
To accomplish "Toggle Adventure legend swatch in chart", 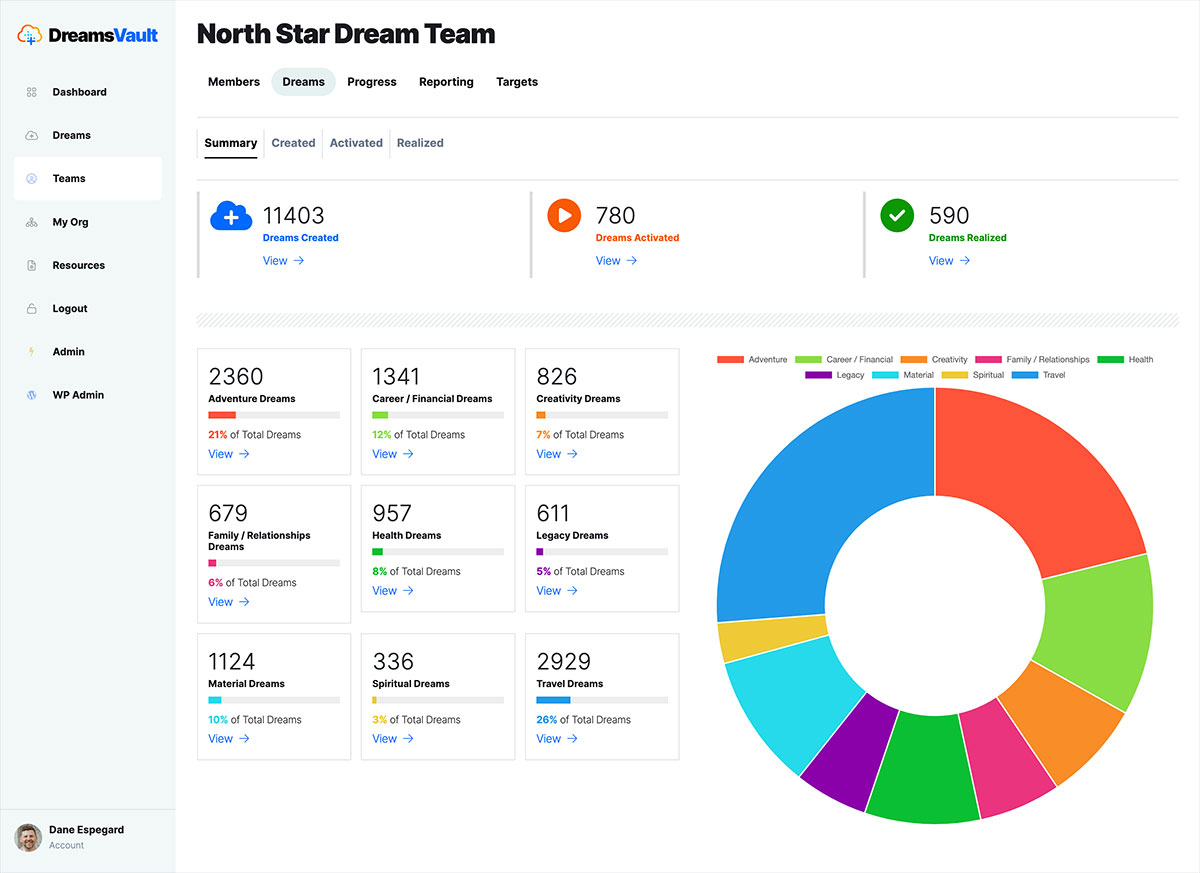I will coord(730,360).
